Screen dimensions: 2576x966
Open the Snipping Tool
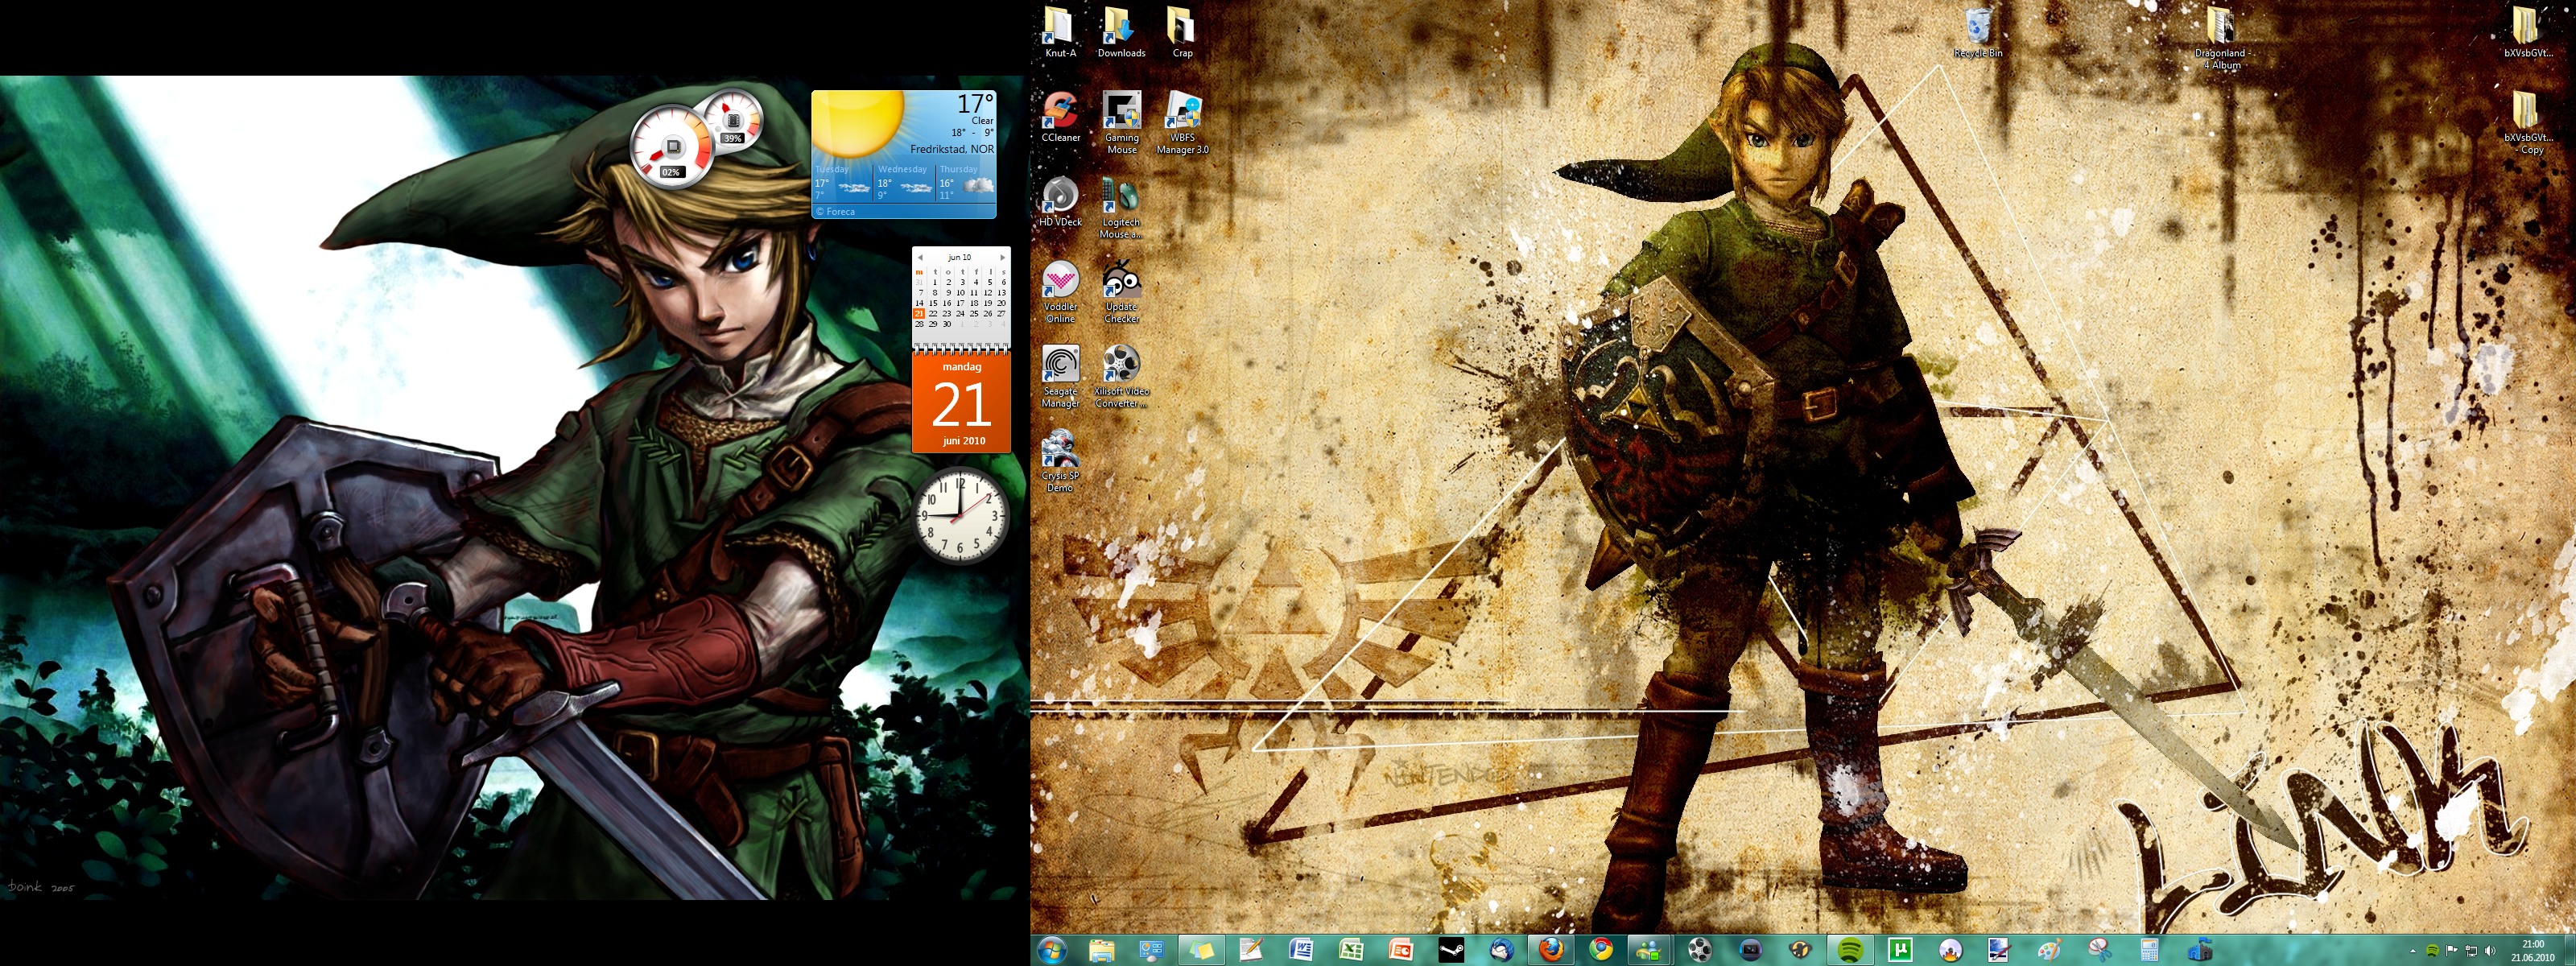coord(2099,949)
